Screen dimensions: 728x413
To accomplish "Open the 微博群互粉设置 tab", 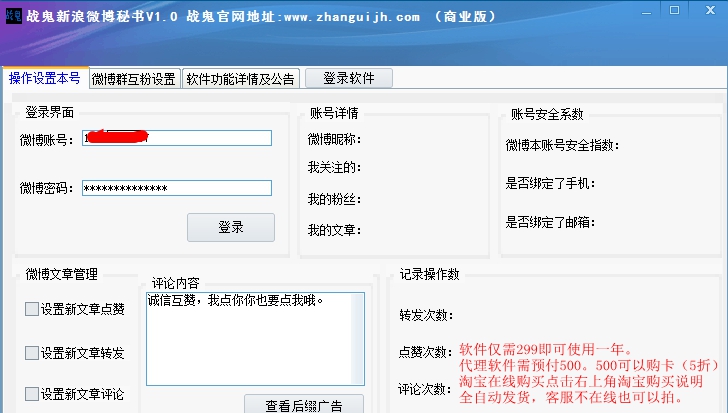I will pyautogui.click(x=134, y=79).
